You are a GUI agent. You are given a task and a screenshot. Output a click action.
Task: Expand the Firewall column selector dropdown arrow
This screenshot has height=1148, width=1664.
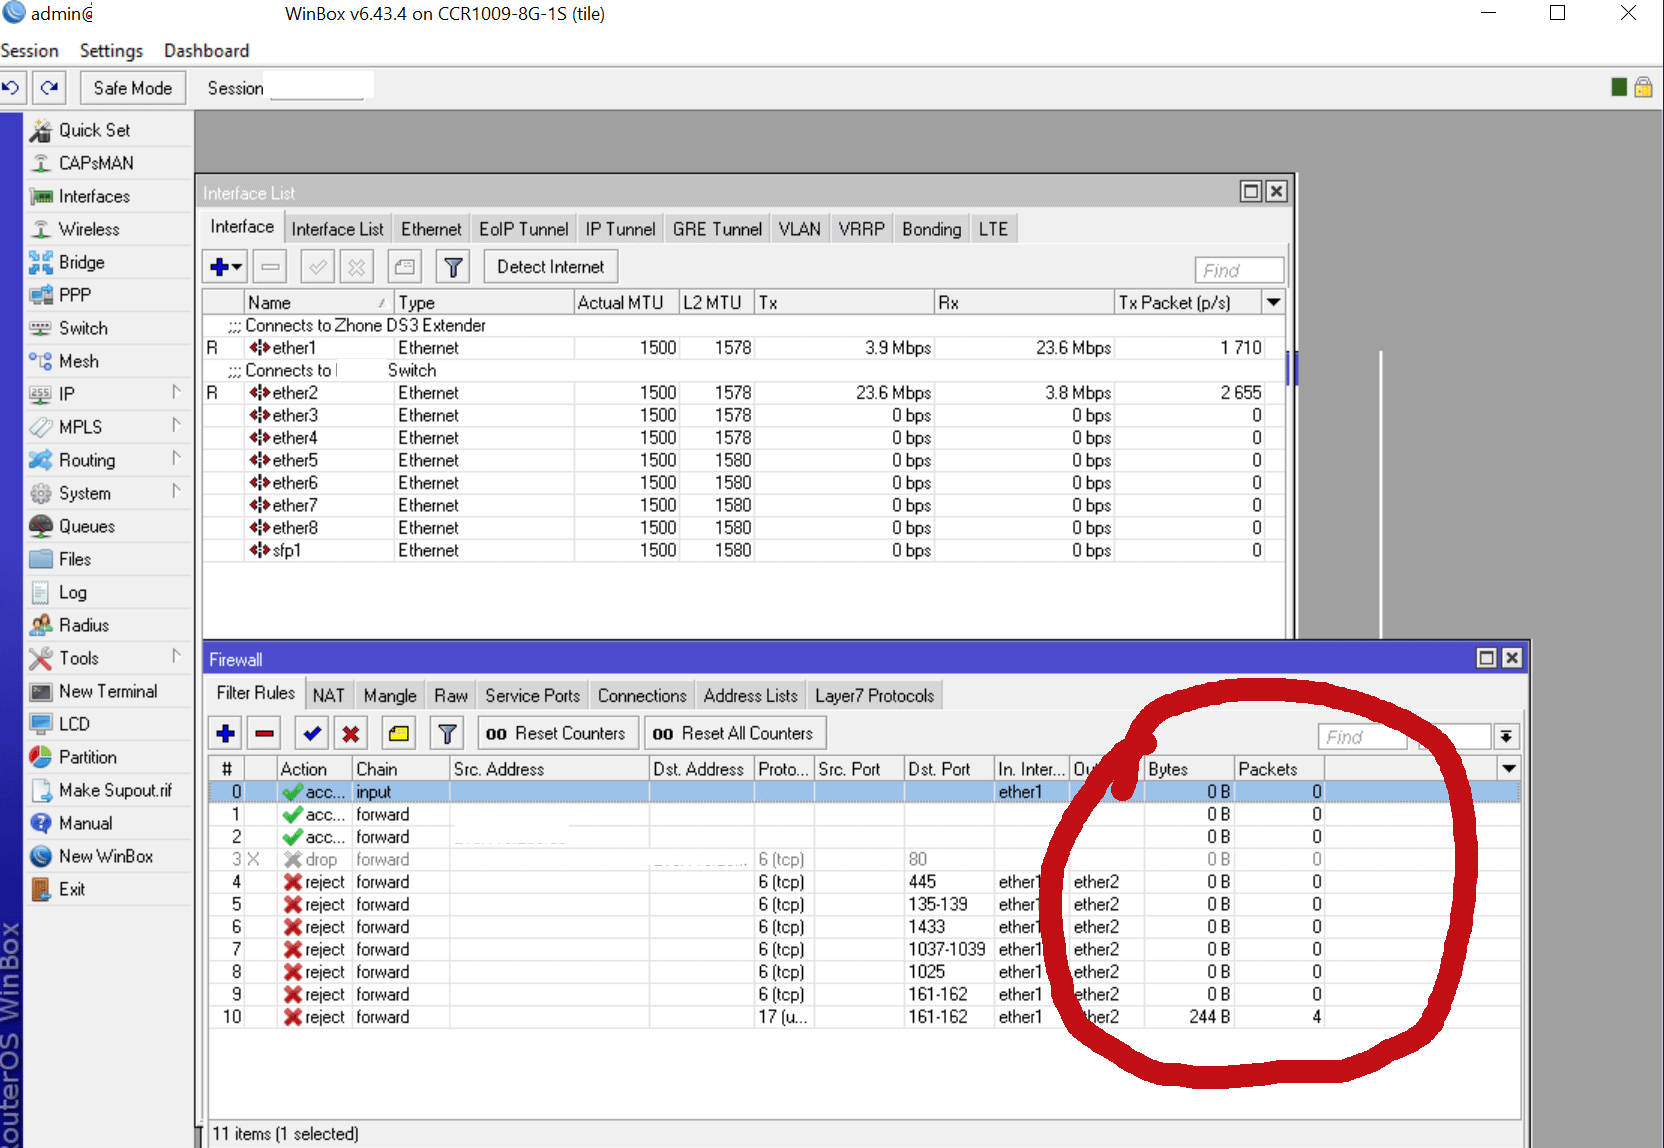click(1509, 769)
